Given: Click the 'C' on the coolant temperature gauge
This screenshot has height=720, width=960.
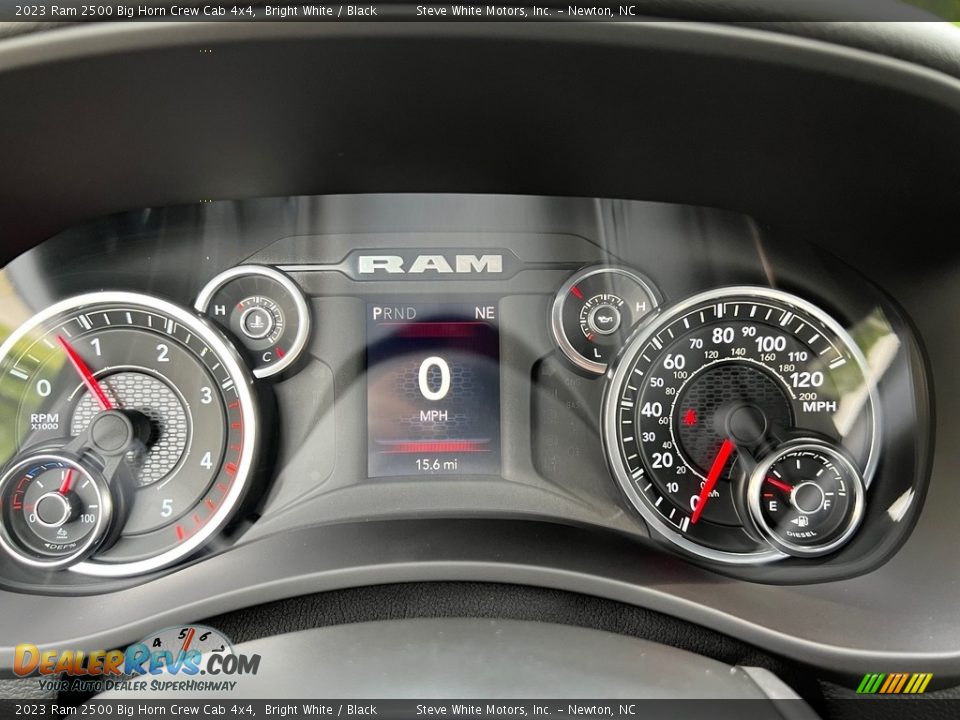Looking at the screenshot, I should tap(266, 357).
